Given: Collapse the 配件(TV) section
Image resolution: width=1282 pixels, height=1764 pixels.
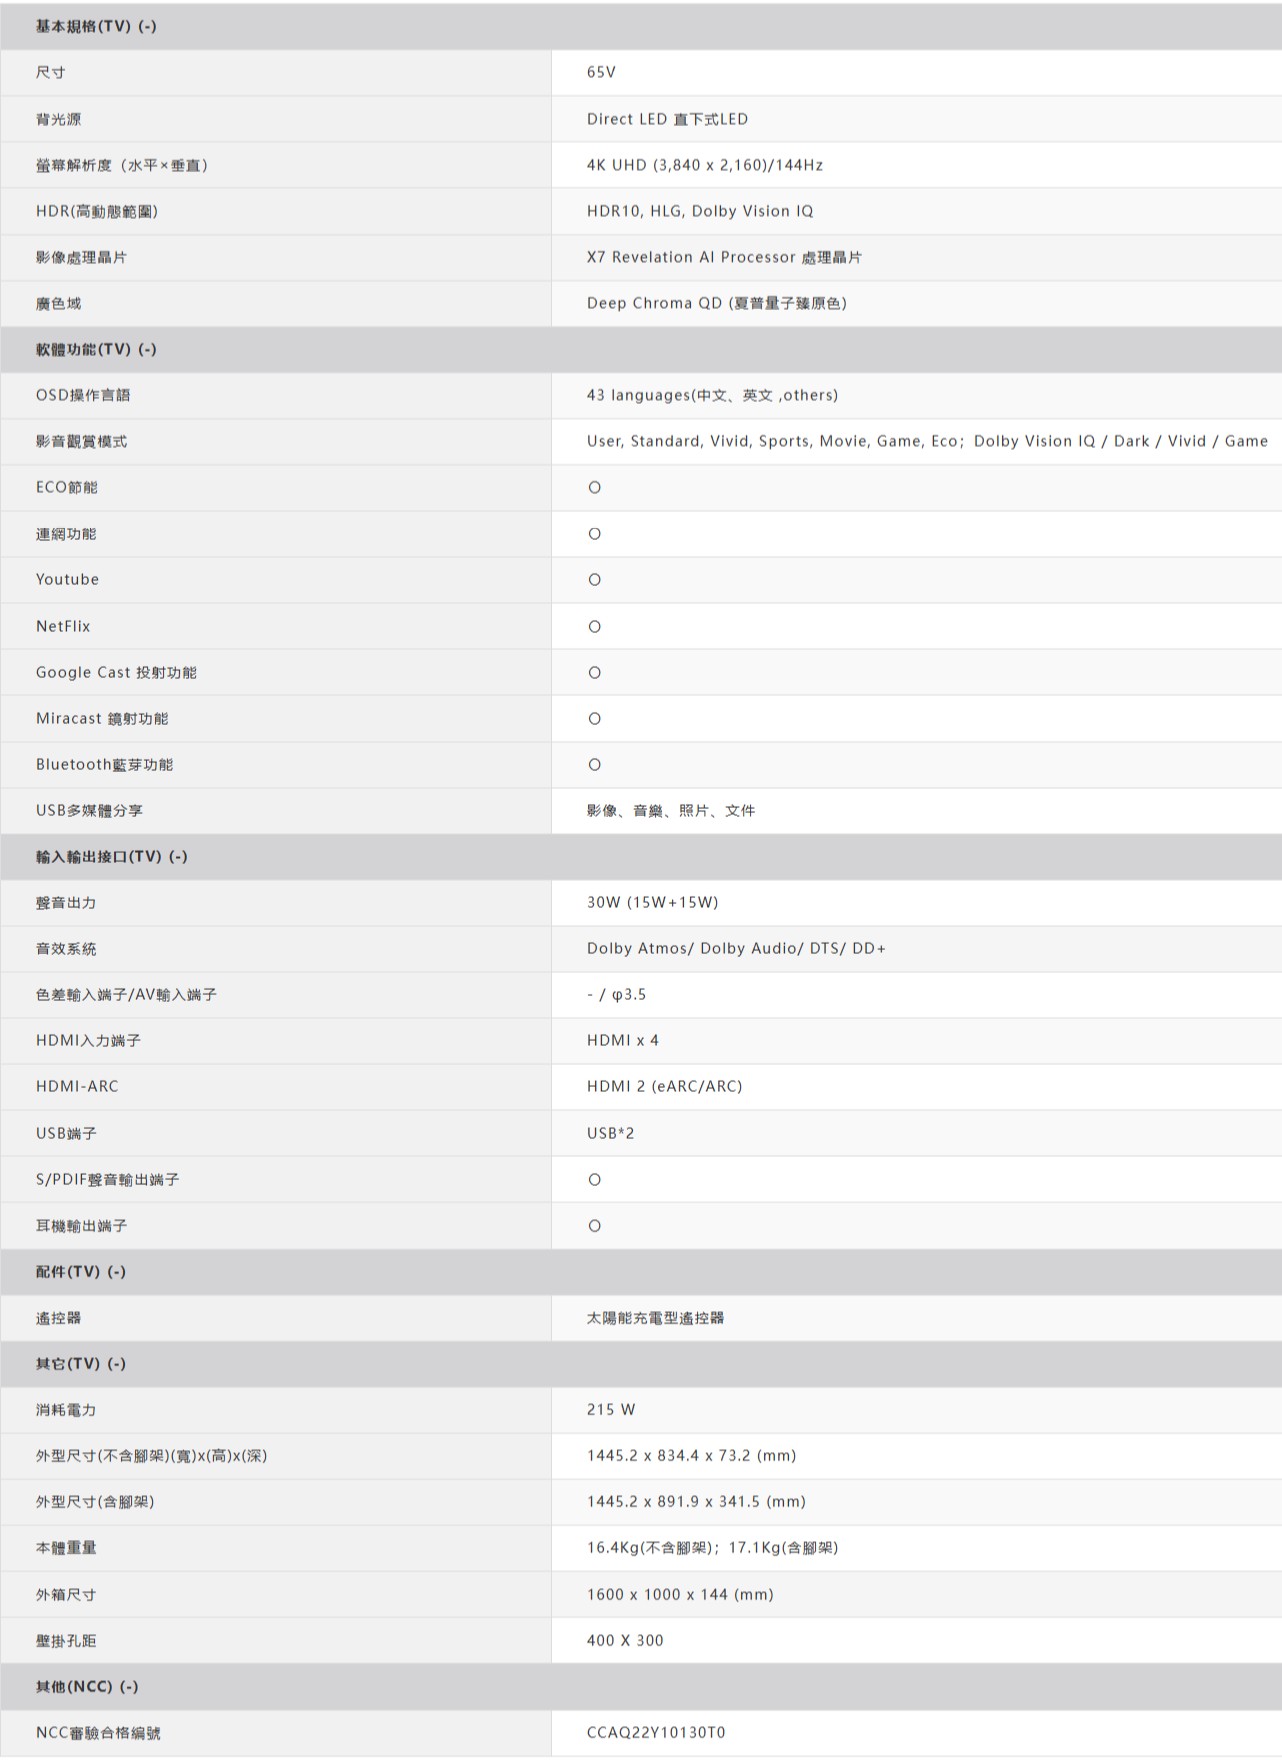Looking at the screenshot, I should pyautogui.click(x=116, y=1271).
